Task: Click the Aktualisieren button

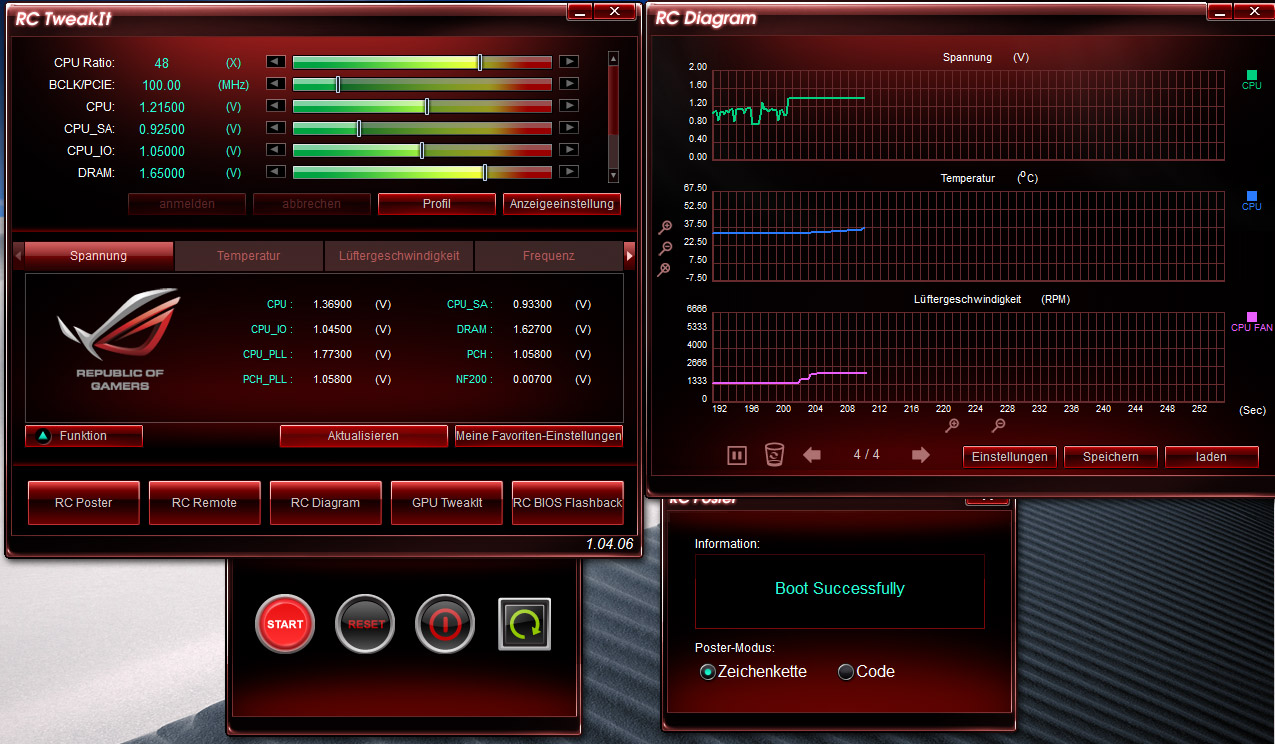Action: coord(364,436)
